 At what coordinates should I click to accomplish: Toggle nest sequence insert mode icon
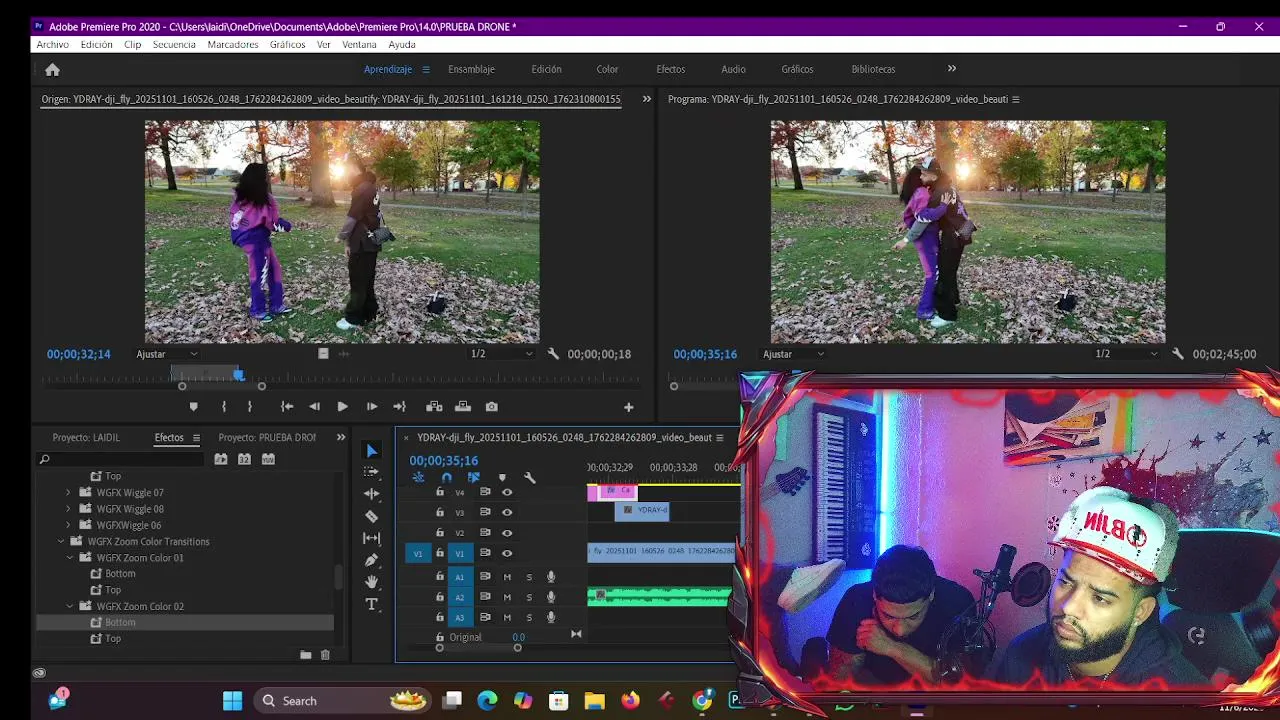tap(418, 478)
